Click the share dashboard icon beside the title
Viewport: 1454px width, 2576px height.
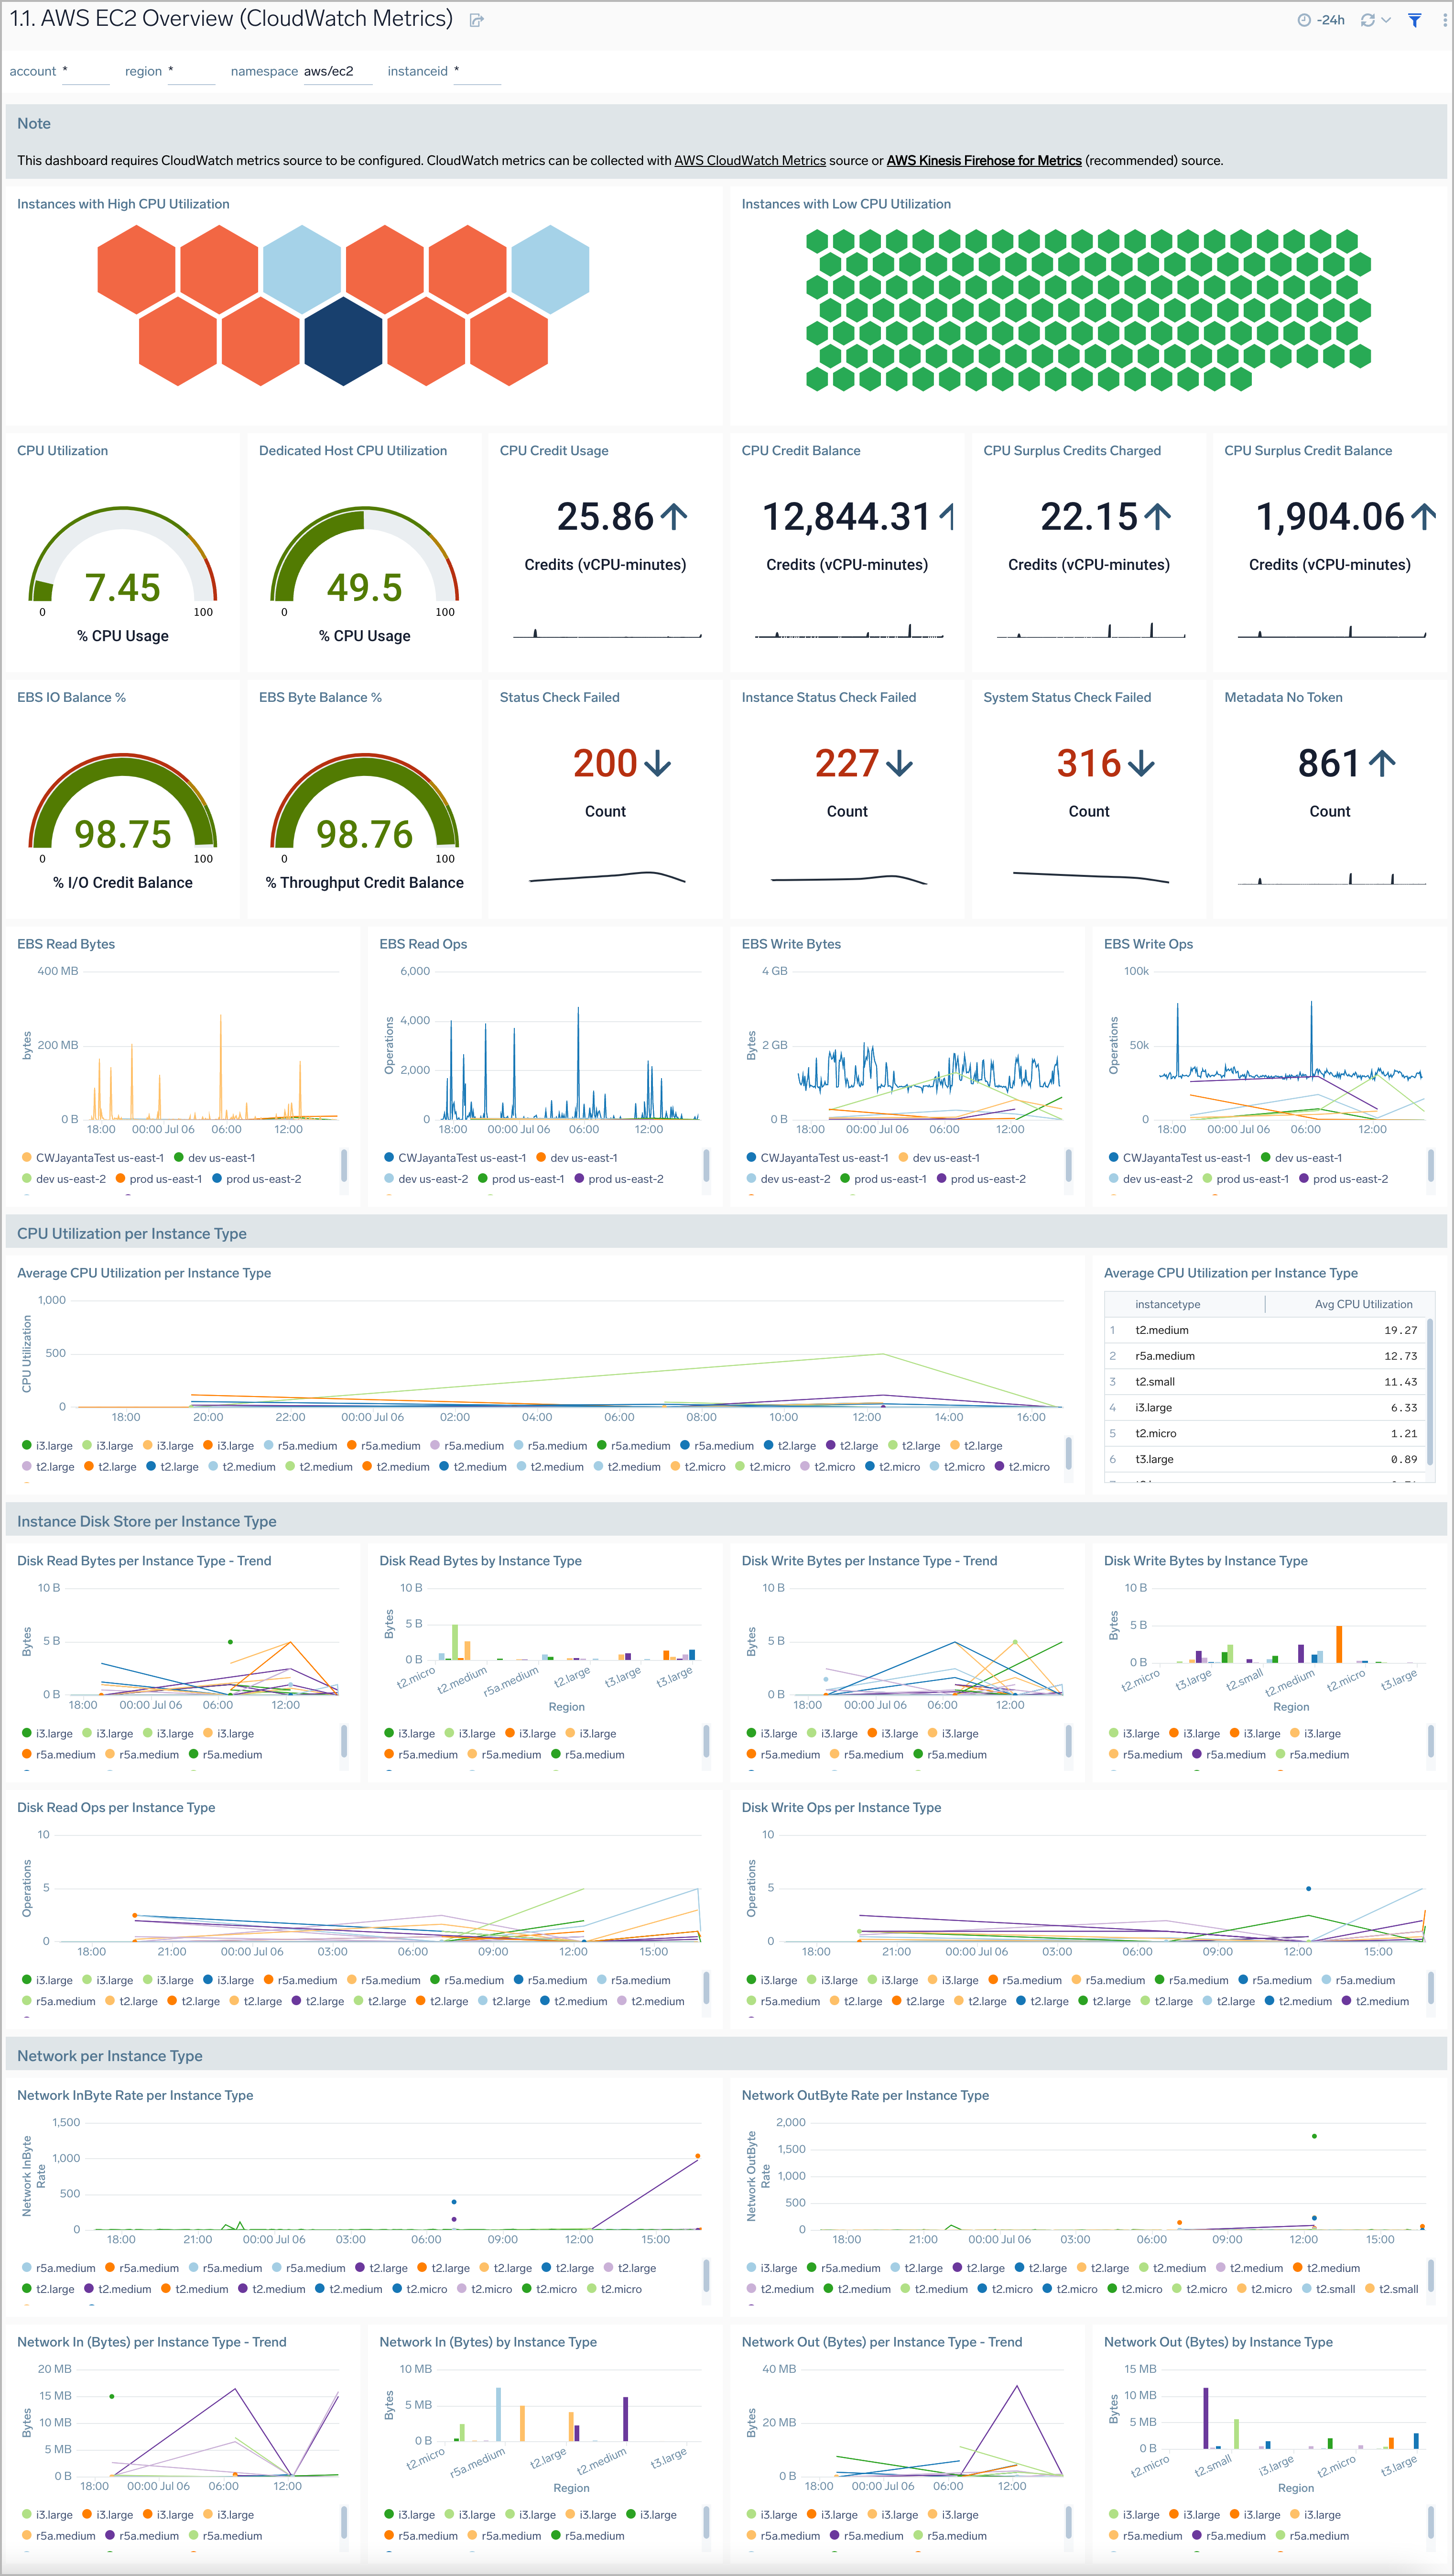477,20
